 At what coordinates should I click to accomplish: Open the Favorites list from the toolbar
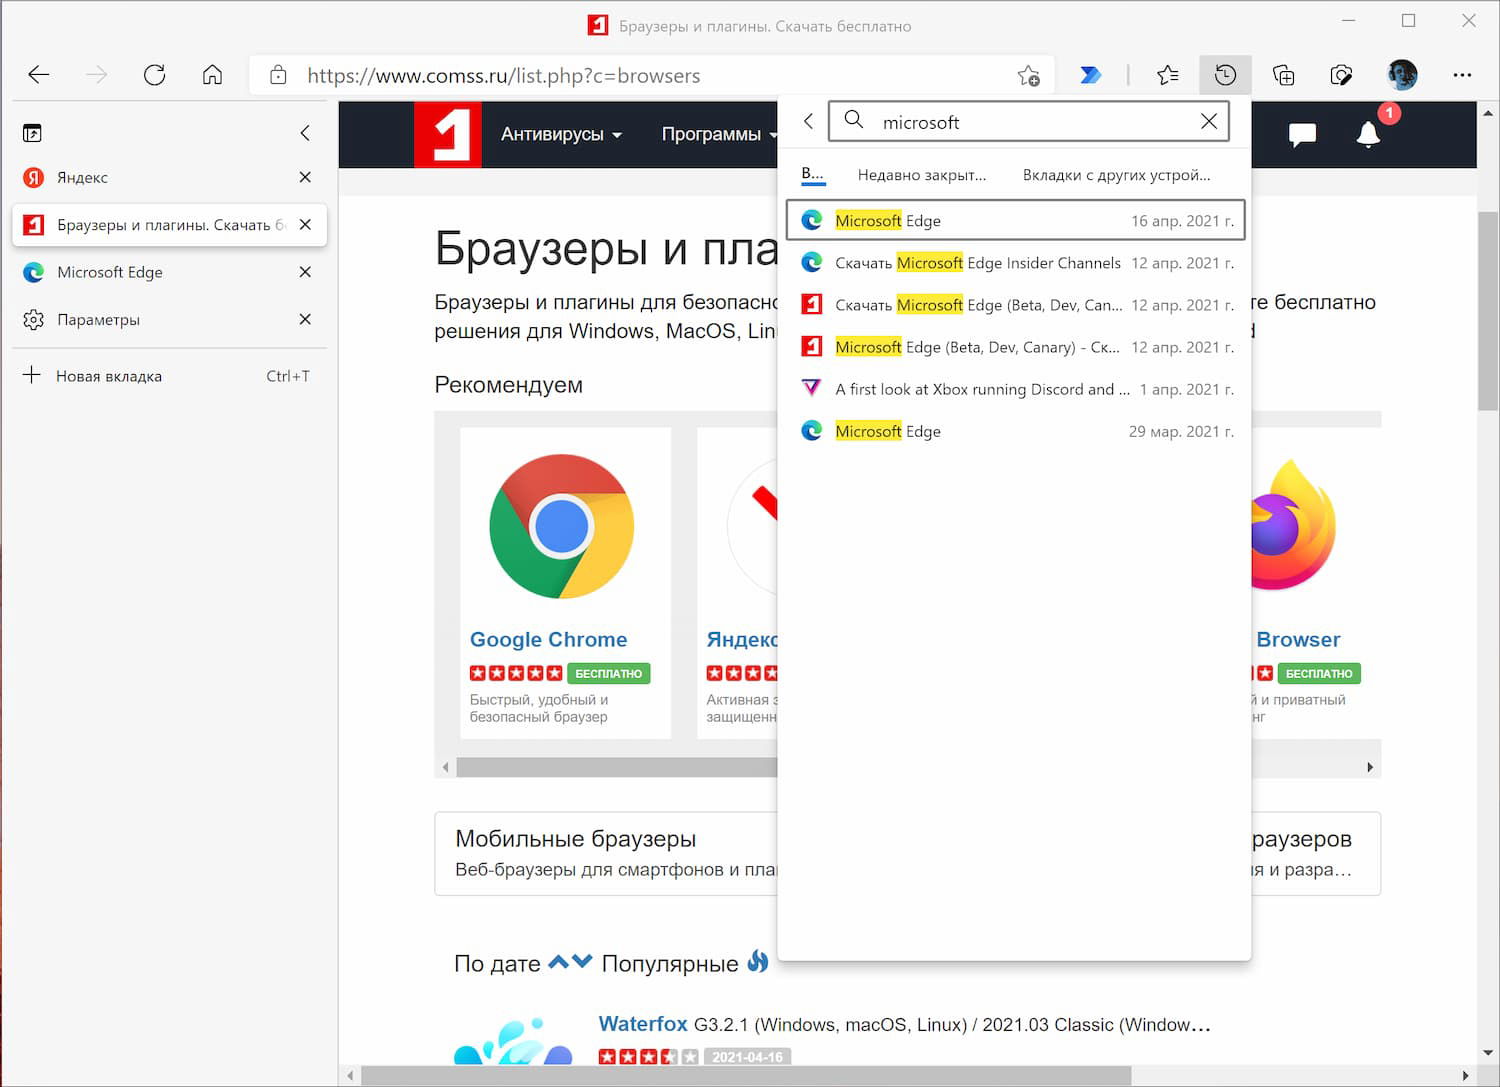tap(1167, 75)
